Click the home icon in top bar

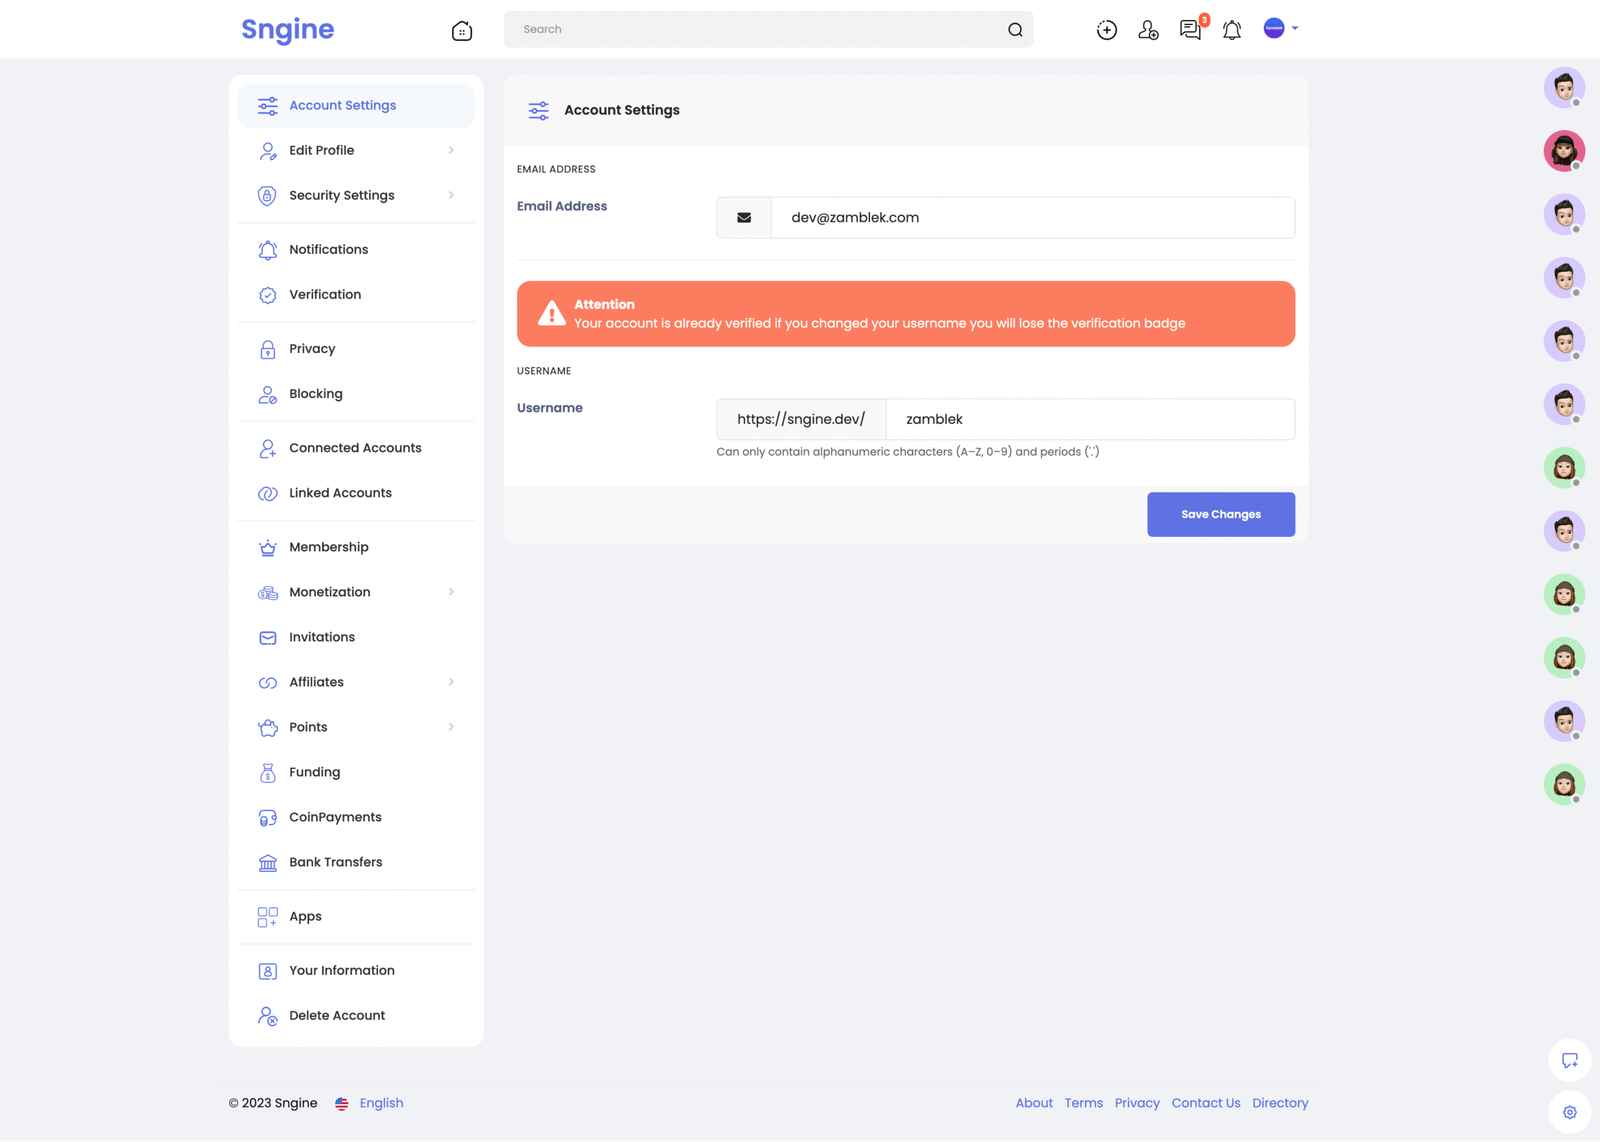pyautogui.click(x=461, y=30)
